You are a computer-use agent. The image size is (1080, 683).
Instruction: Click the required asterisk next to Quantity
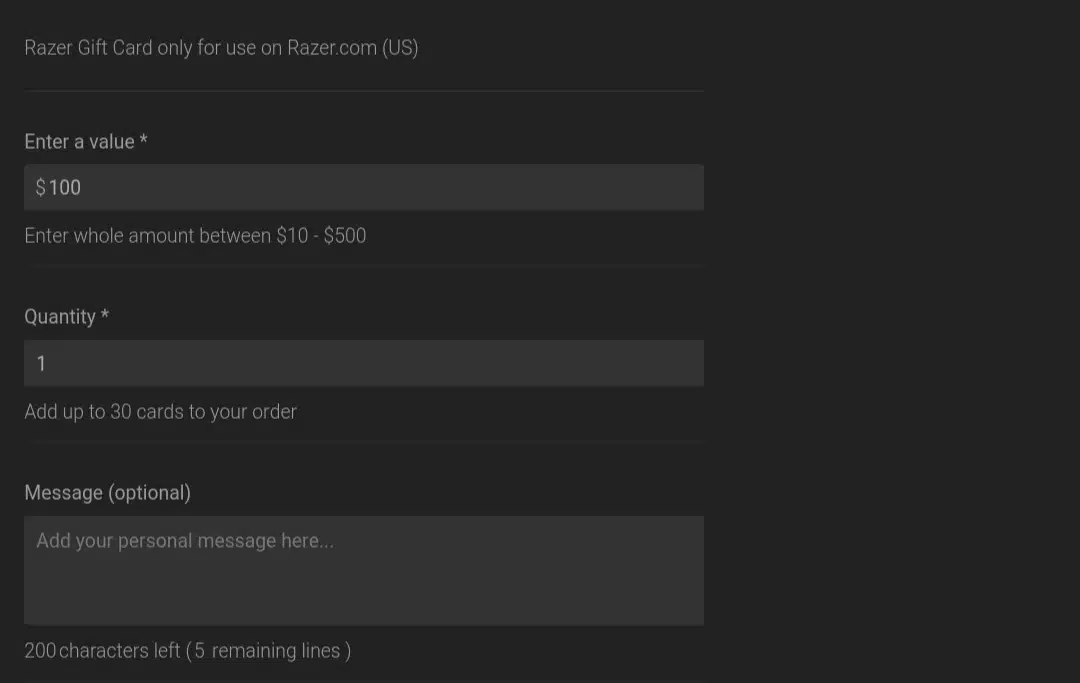[105, 315]
